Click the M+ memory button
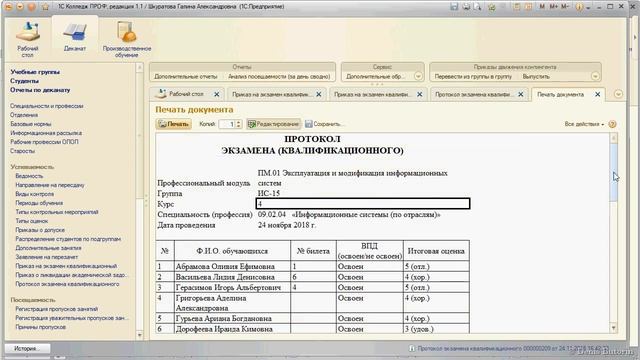The height and width of the screenshot is (360, 640). [553, 7]
